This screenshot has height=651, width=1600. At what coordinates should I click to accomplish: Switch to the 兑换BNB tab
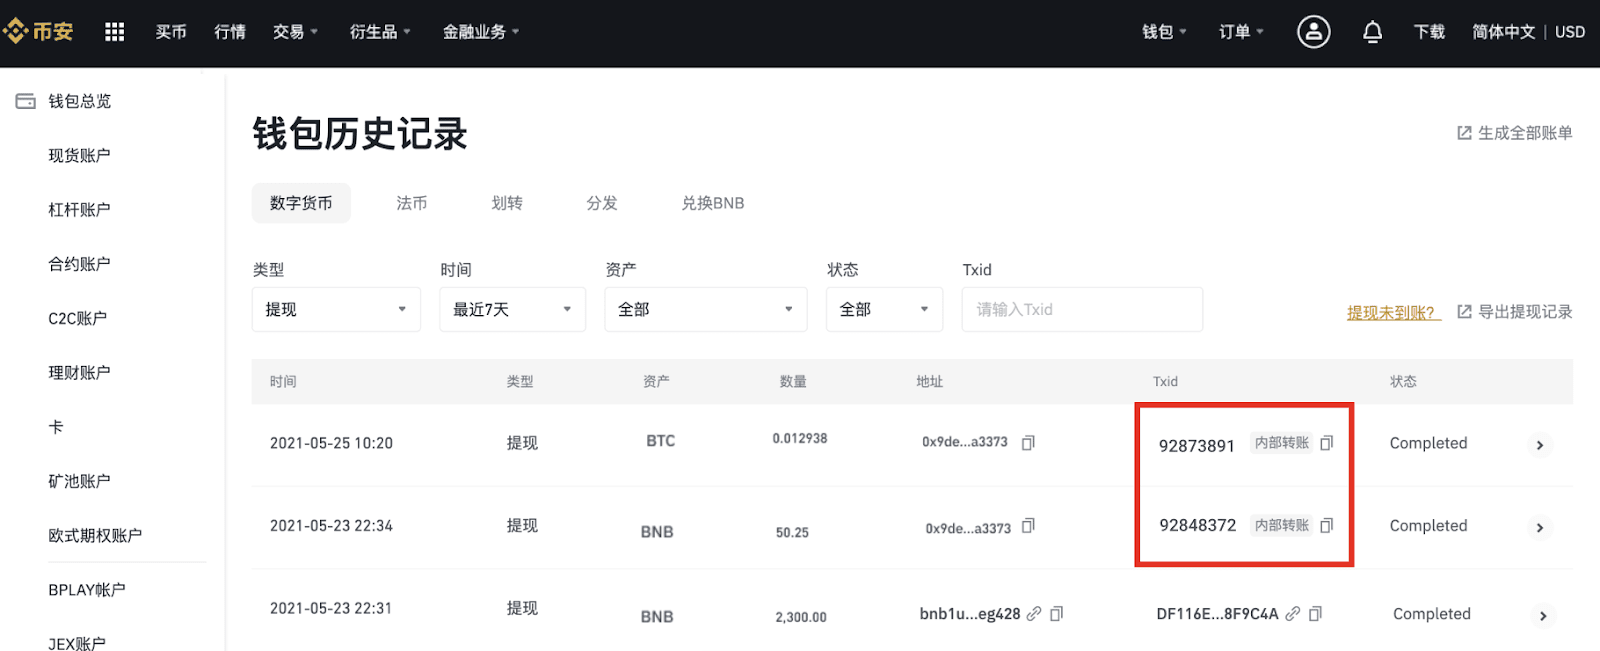coord(713,203)
